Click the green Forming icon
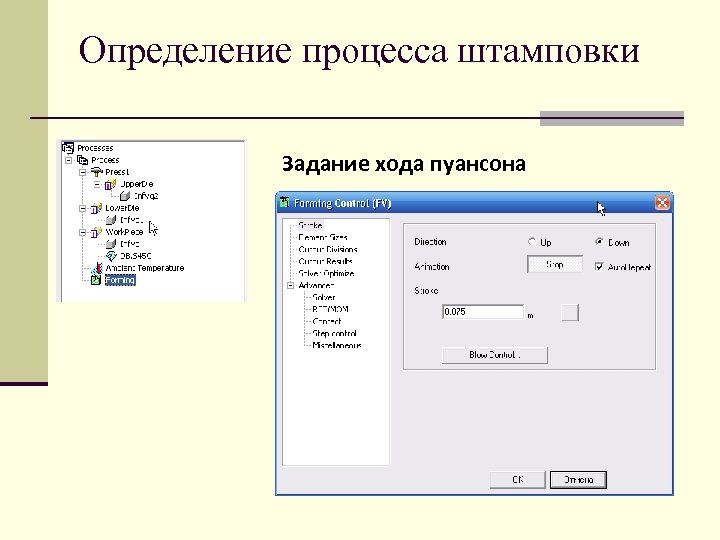The width and height of the screenshot is (720, 540). [x=96, y=280]
